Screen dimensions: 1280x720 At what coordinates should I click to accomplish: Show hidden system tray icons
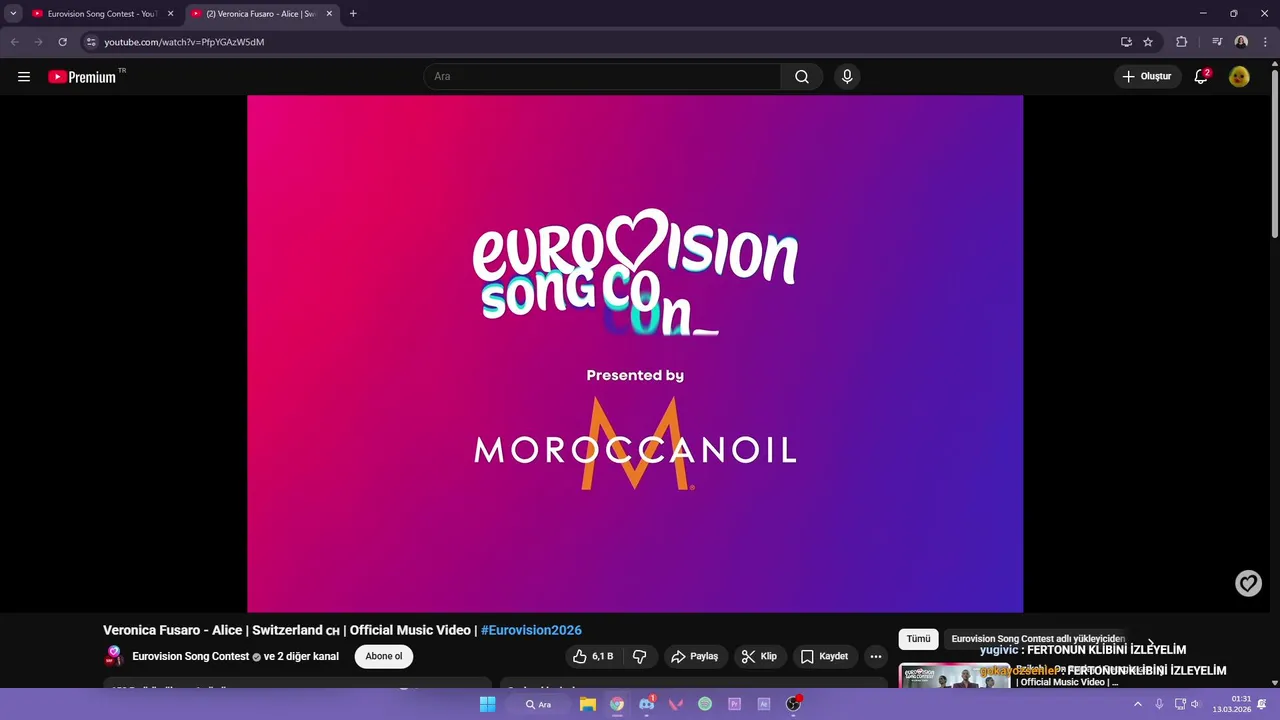[x=1137, y=704]
